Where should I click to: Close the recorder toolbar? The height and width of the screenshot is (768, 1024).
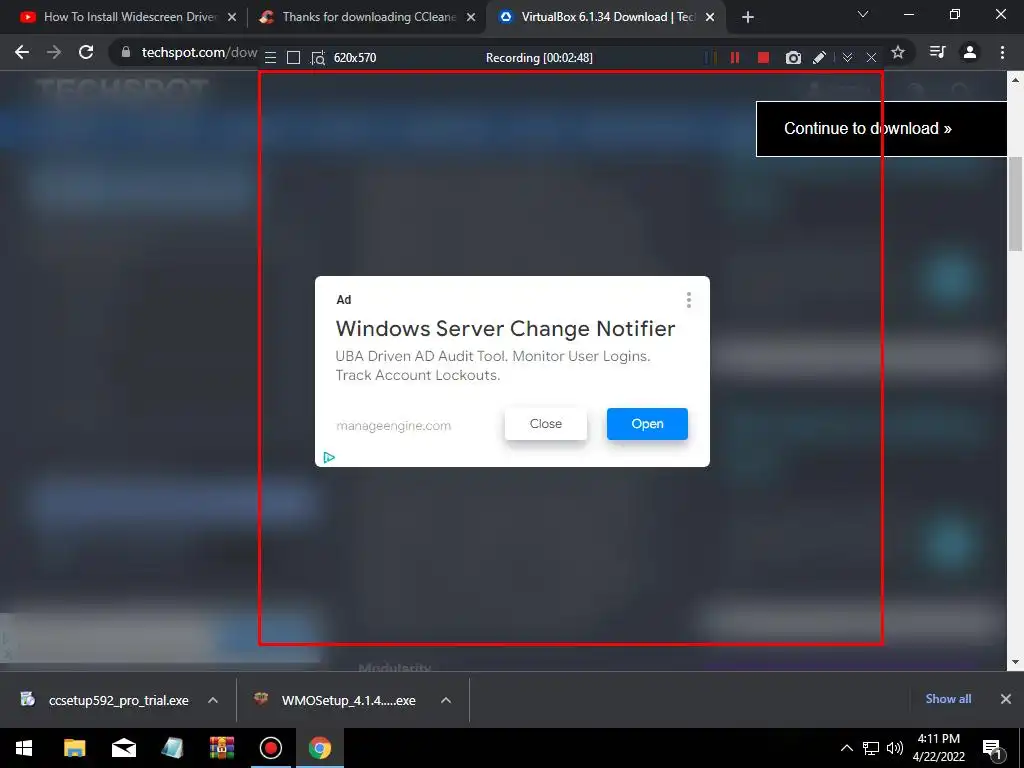point(871,58)
